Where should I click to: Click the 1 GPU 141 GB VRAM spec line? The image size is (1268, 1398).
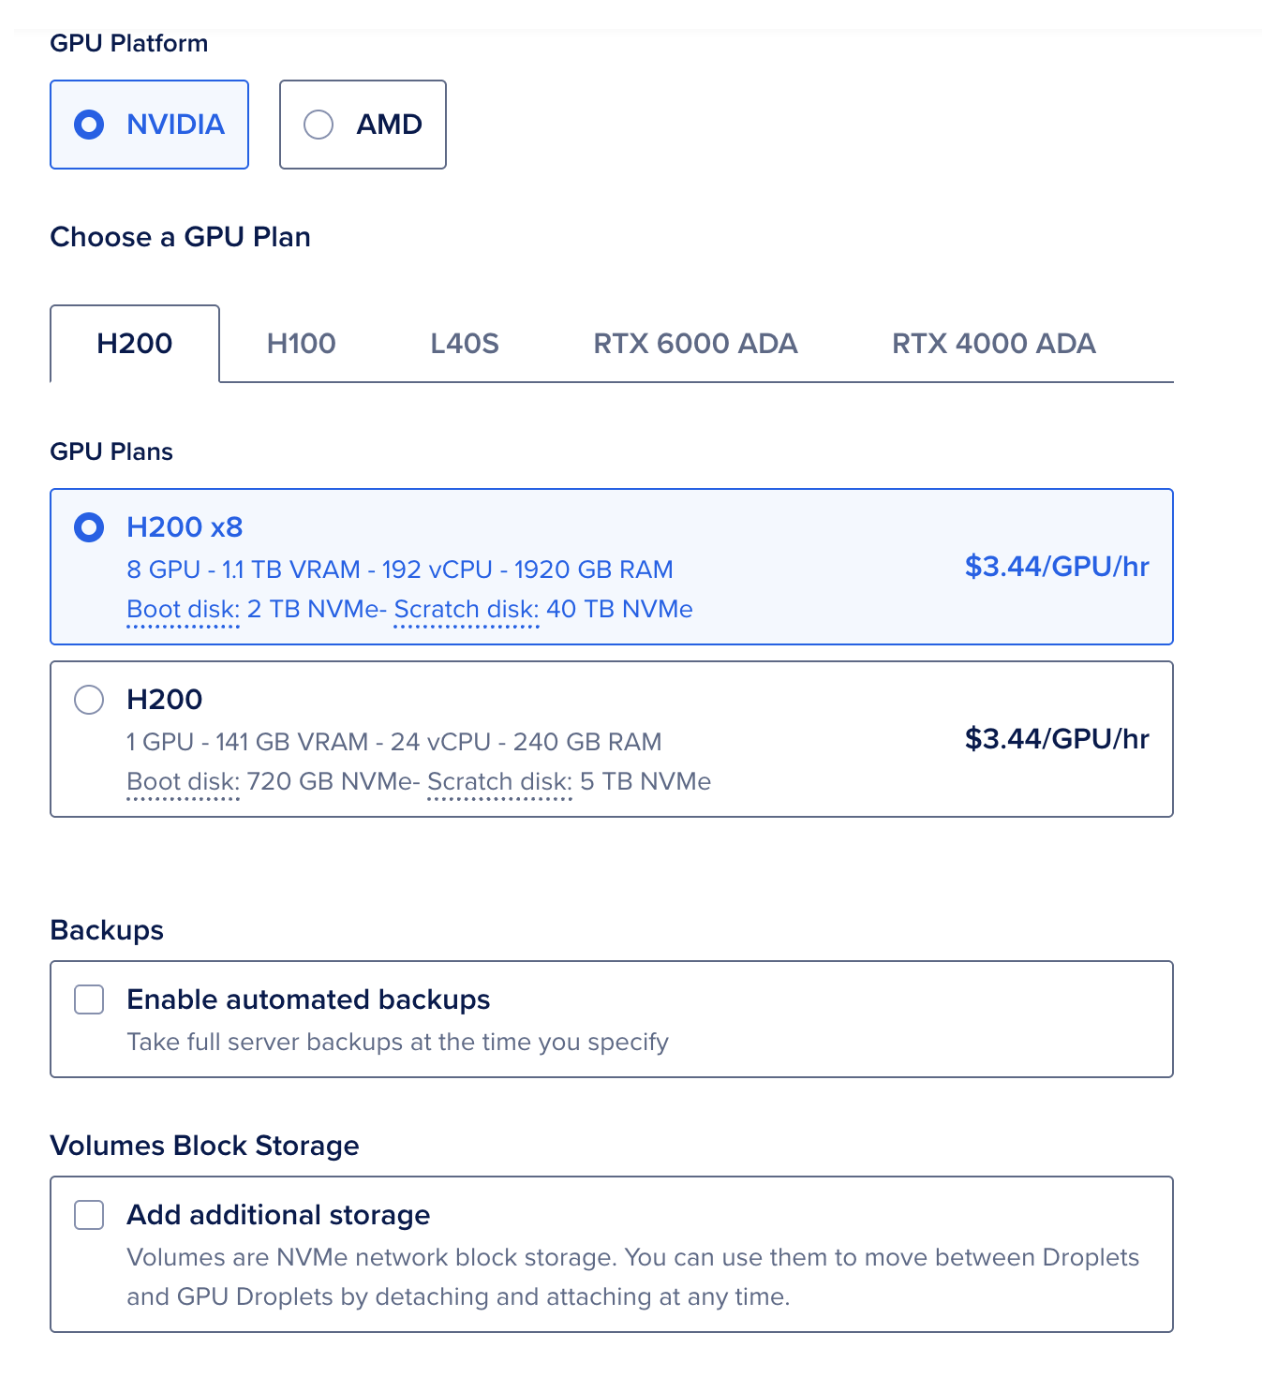coord(394,742)
